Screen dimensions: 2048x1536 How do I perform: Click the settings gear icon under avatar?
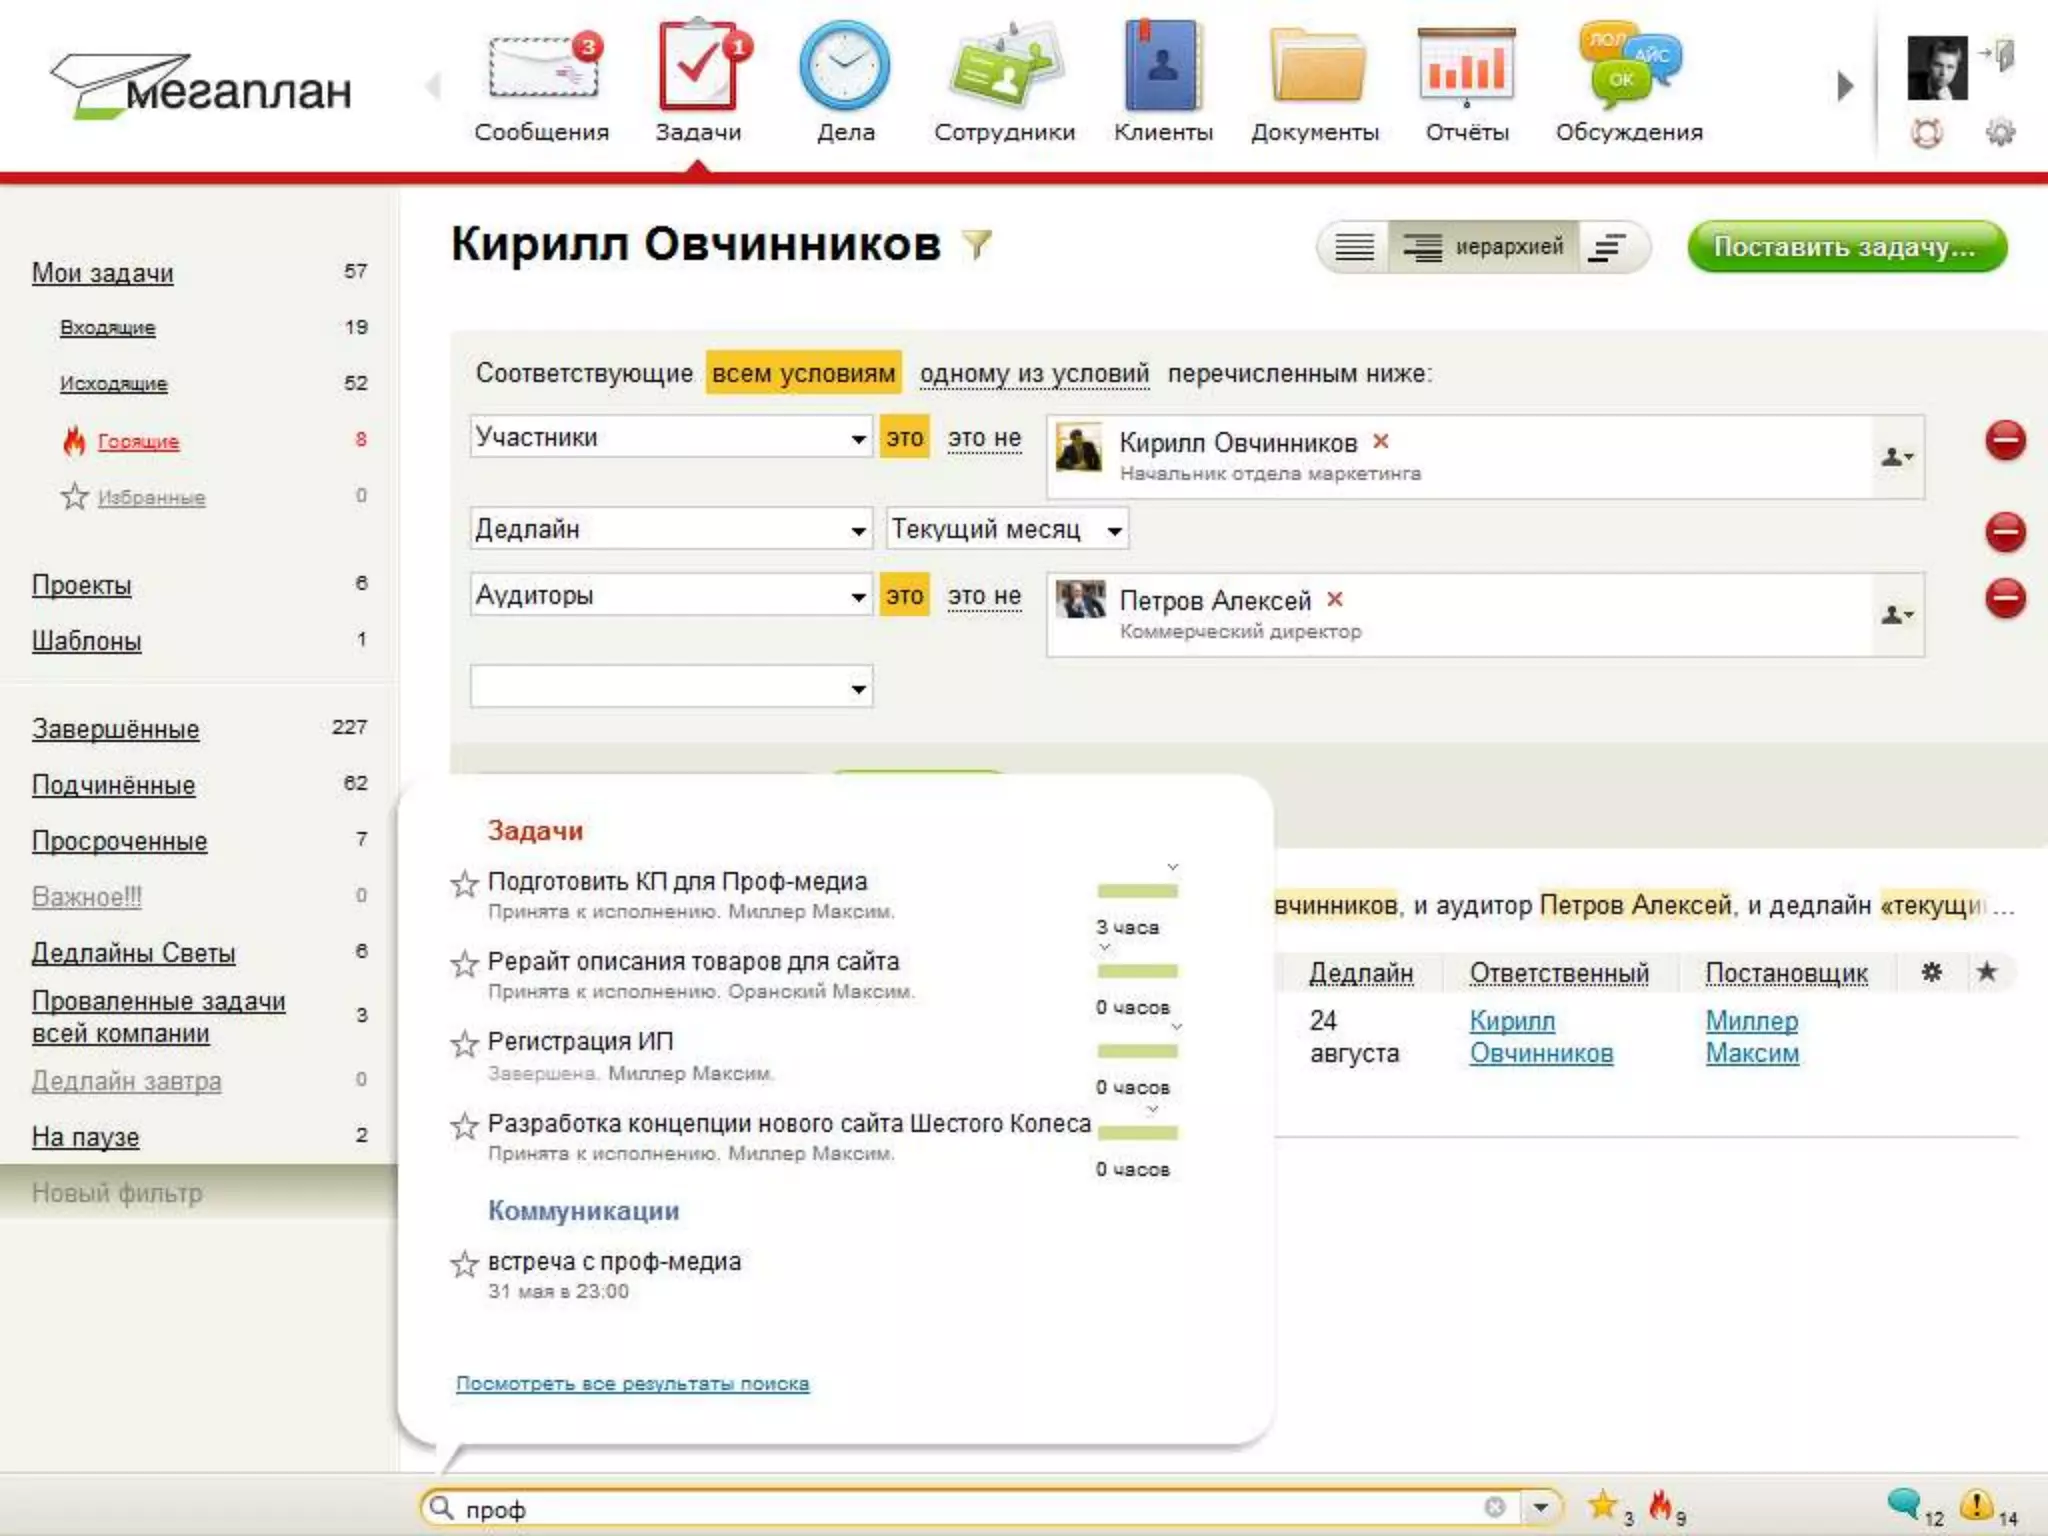coord(1999,132)
